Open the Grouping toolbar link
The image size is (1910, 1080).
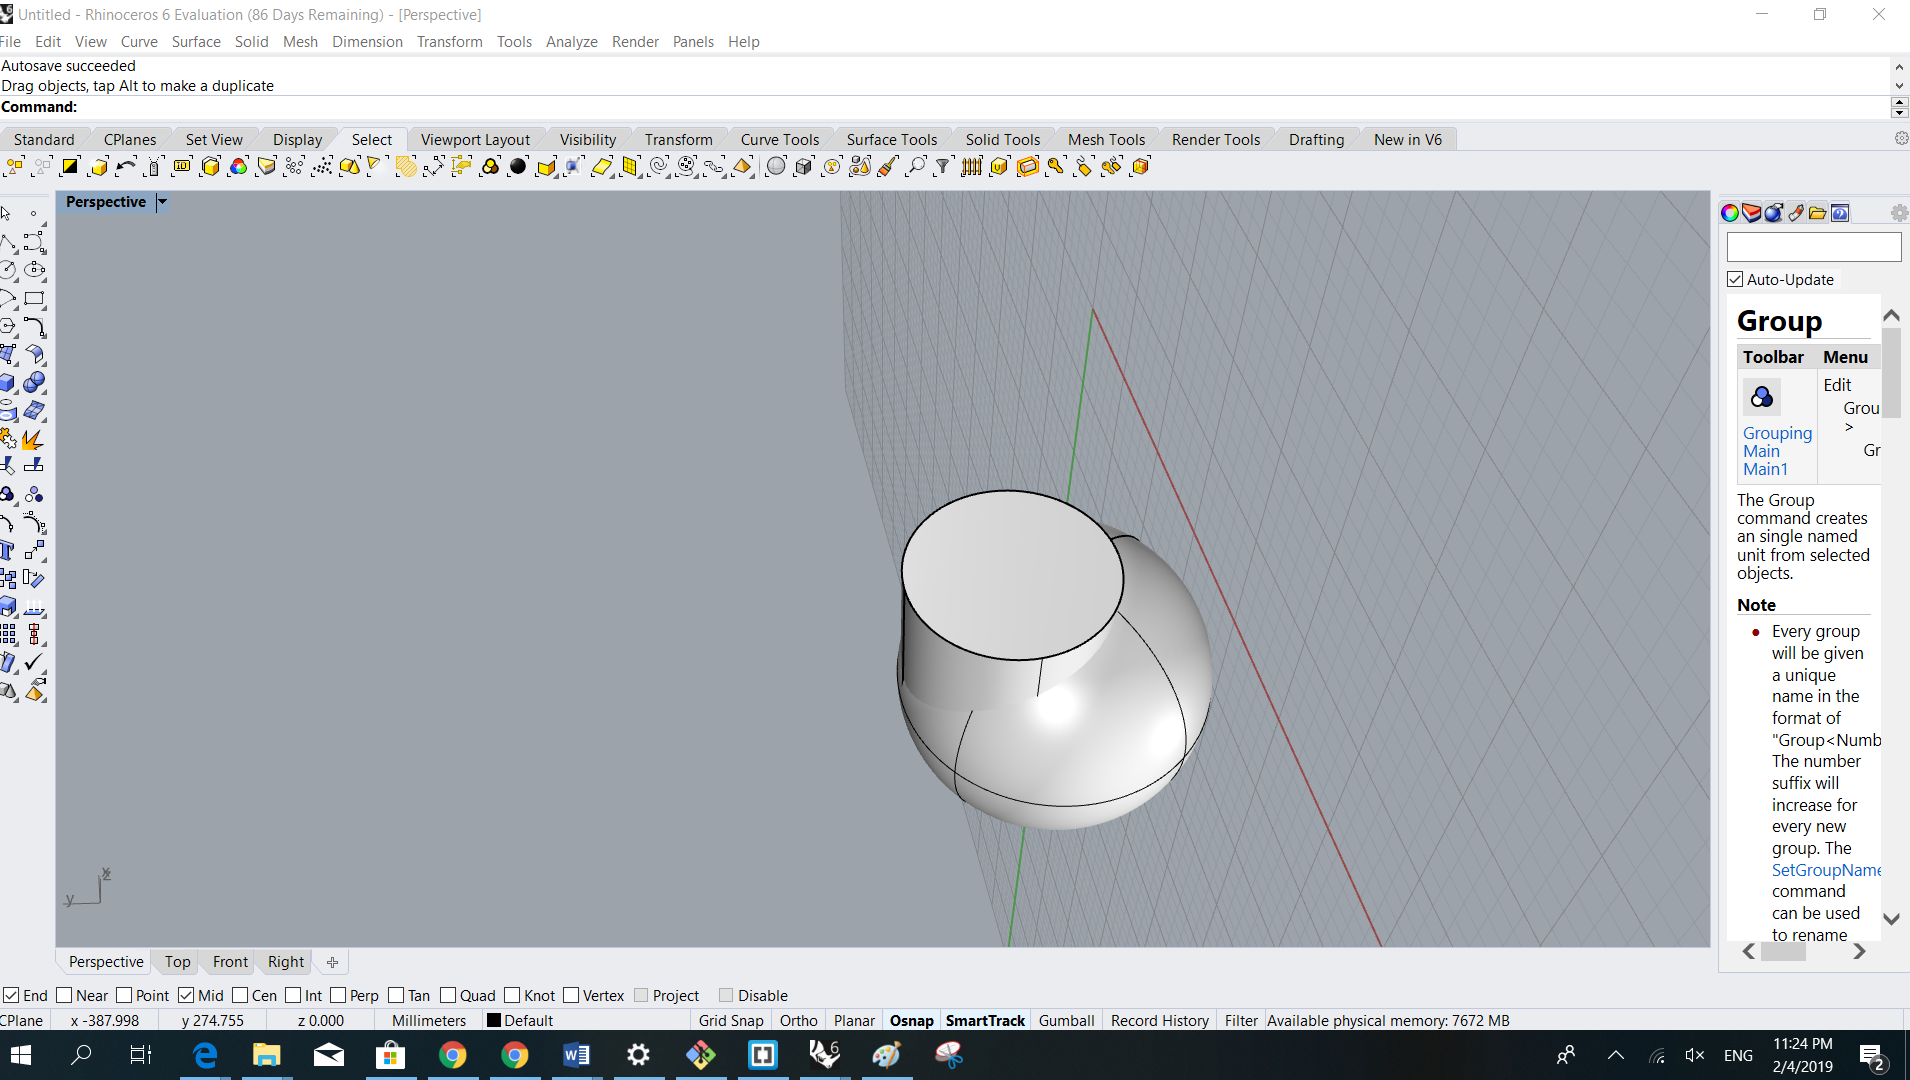(1777, 433)
